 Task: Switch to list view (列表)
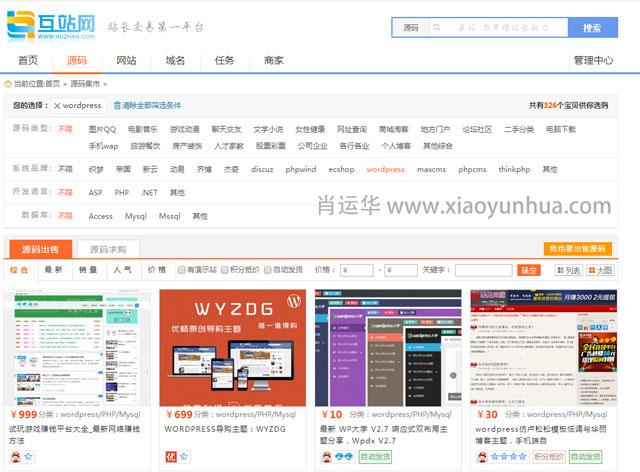[569, 270]
